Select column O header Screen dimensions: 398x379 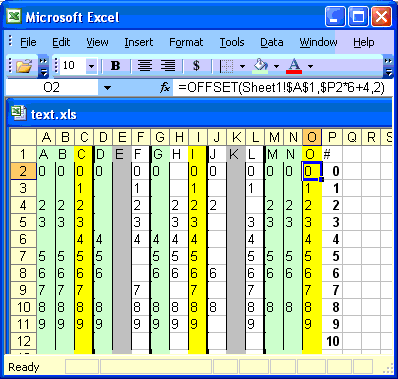[x=312, y=137]
